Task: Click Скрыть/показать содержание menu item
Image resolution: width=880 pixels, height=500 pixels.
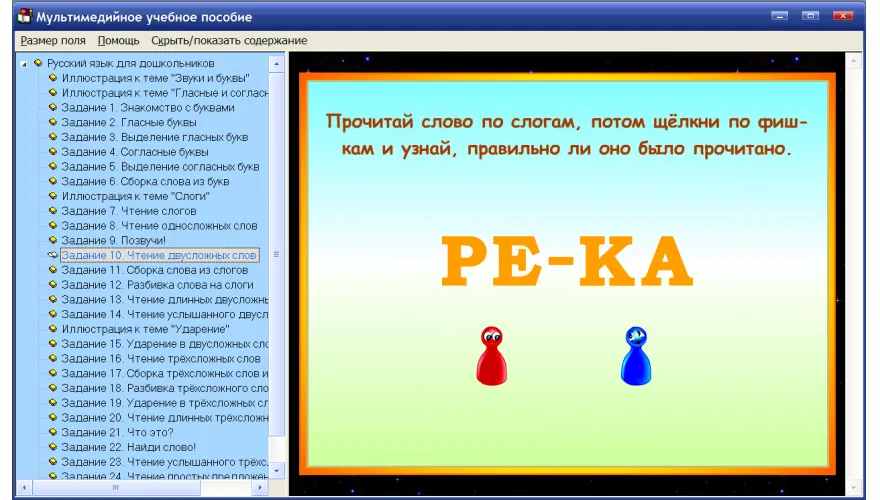Action: tap(229, 41)
